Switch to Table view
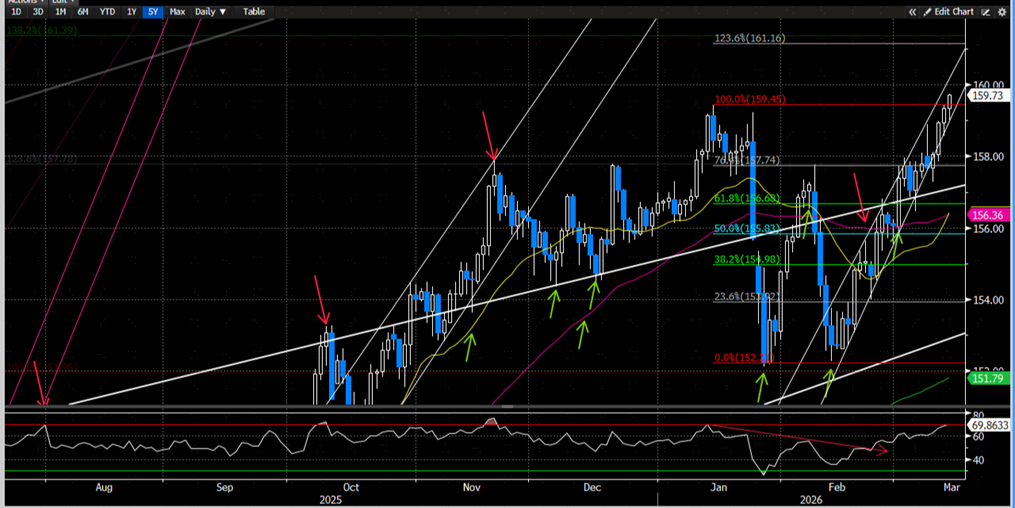The width and height of the screenshot is (1015, 508). tap(254, 11)
